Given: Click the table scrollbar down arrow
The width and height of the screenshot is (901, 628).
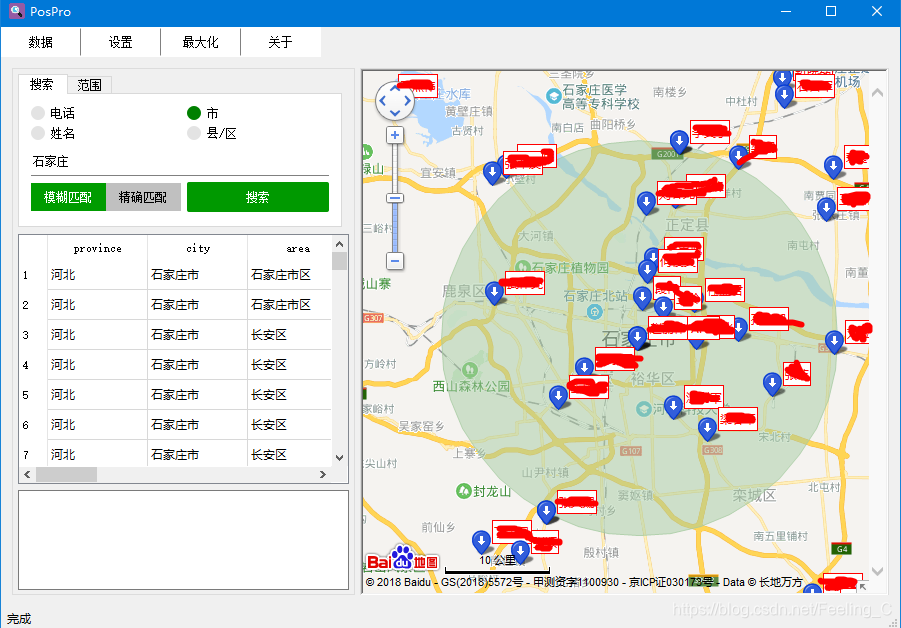Looking at the screenshot, I should pyautogui.click(x=340, y=458).
